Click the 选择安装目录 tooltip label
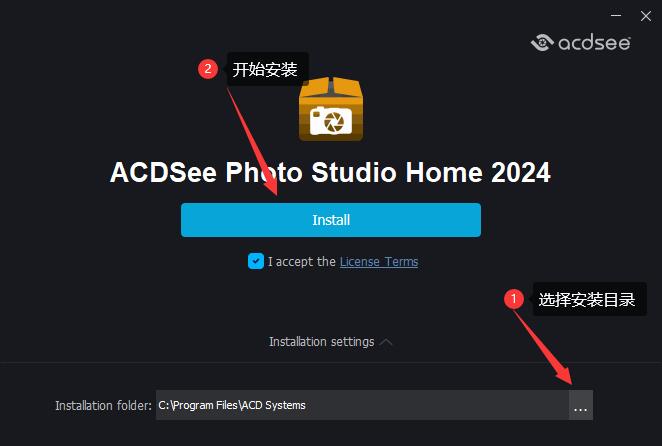Screen dimensions: 662x446 tap(587, 299)
